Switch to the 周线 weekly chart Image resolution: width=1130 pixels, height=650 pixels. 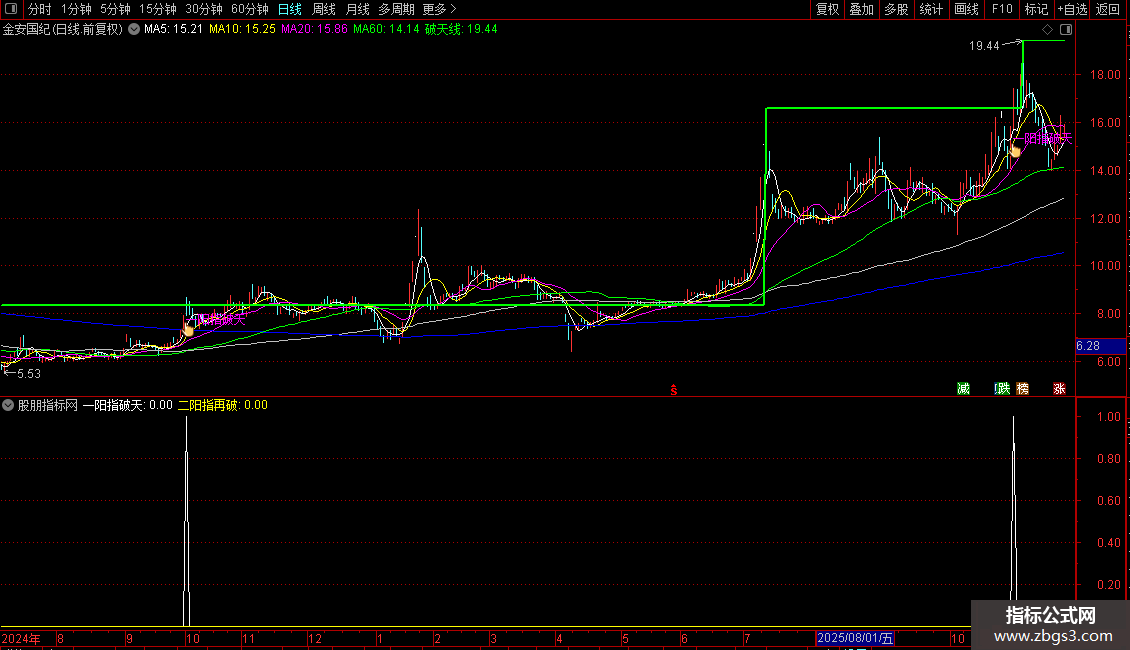point(324,9)
